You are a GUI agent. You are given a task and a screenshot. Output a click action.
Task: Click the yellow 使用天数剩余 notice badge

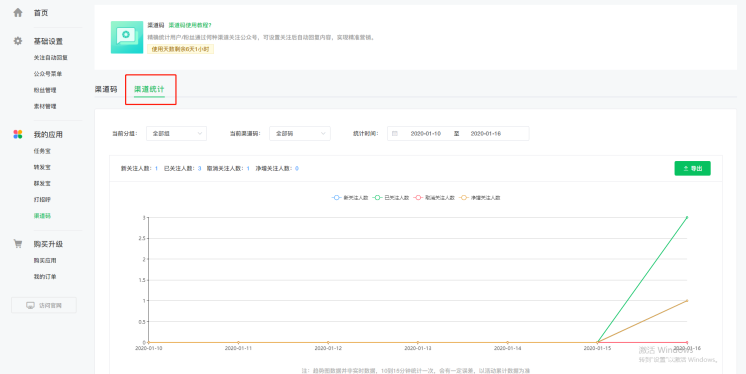180,49
